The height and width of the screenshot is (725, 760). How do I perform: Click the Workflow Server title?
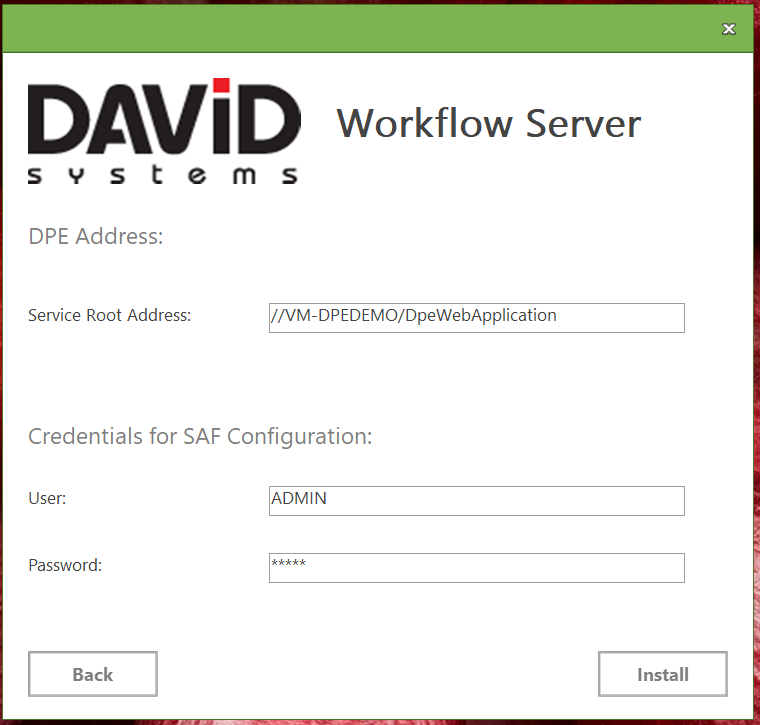click(488, 123)
